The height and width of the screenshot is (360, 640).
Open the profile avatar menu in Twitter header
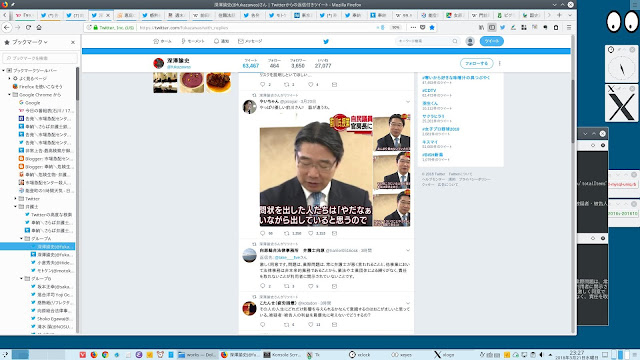coord(470,41)
